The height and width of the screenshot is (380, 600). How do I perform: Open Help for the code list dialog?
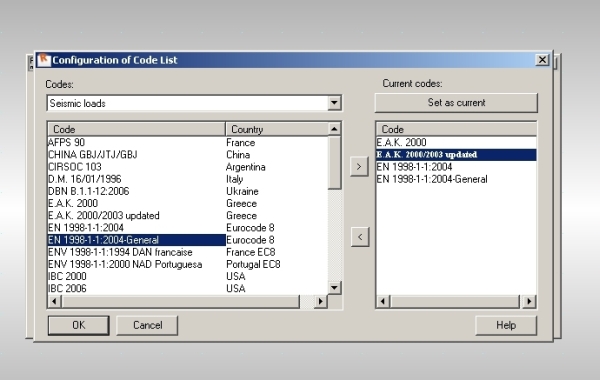[506, 325]
